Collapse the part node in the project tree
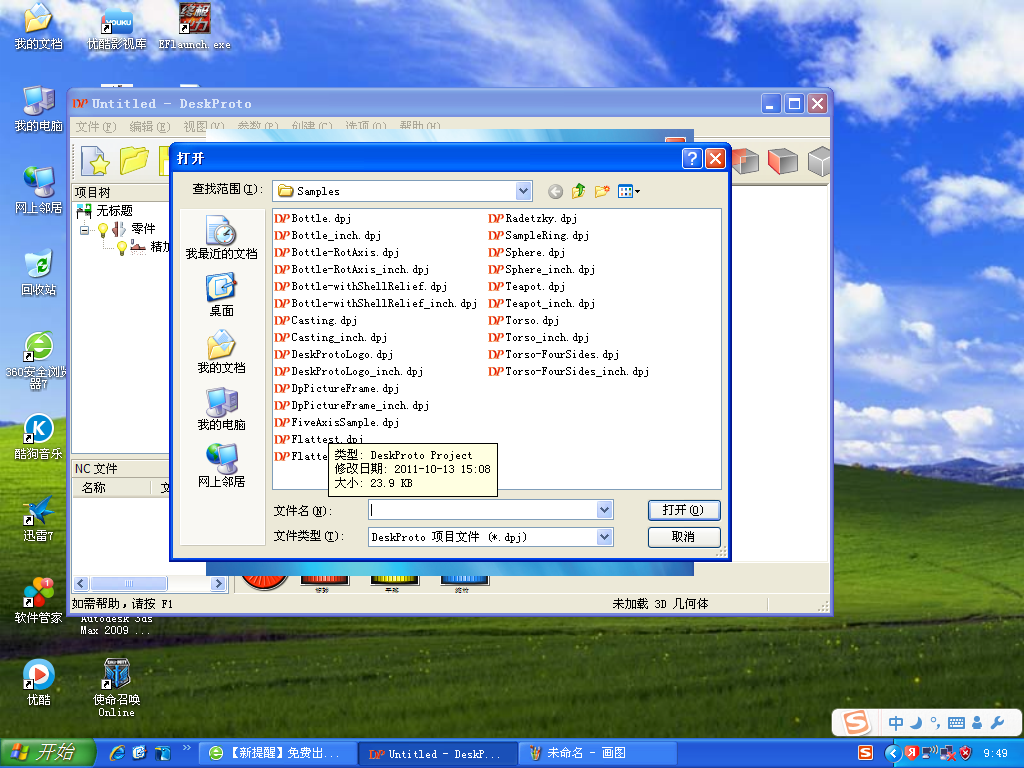Image resolution: width=1024 pixels, height=768 pixels. coord(84,229)
